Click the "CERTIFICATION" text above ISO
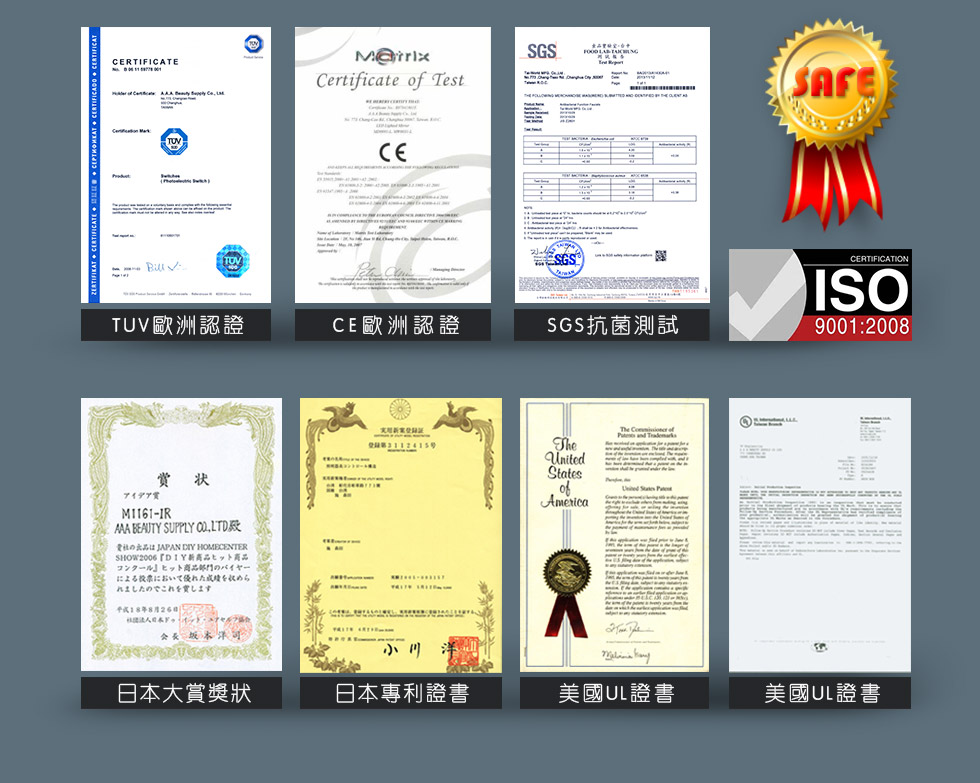This screenshot has width=980, height=783. [x=879, y=259]
